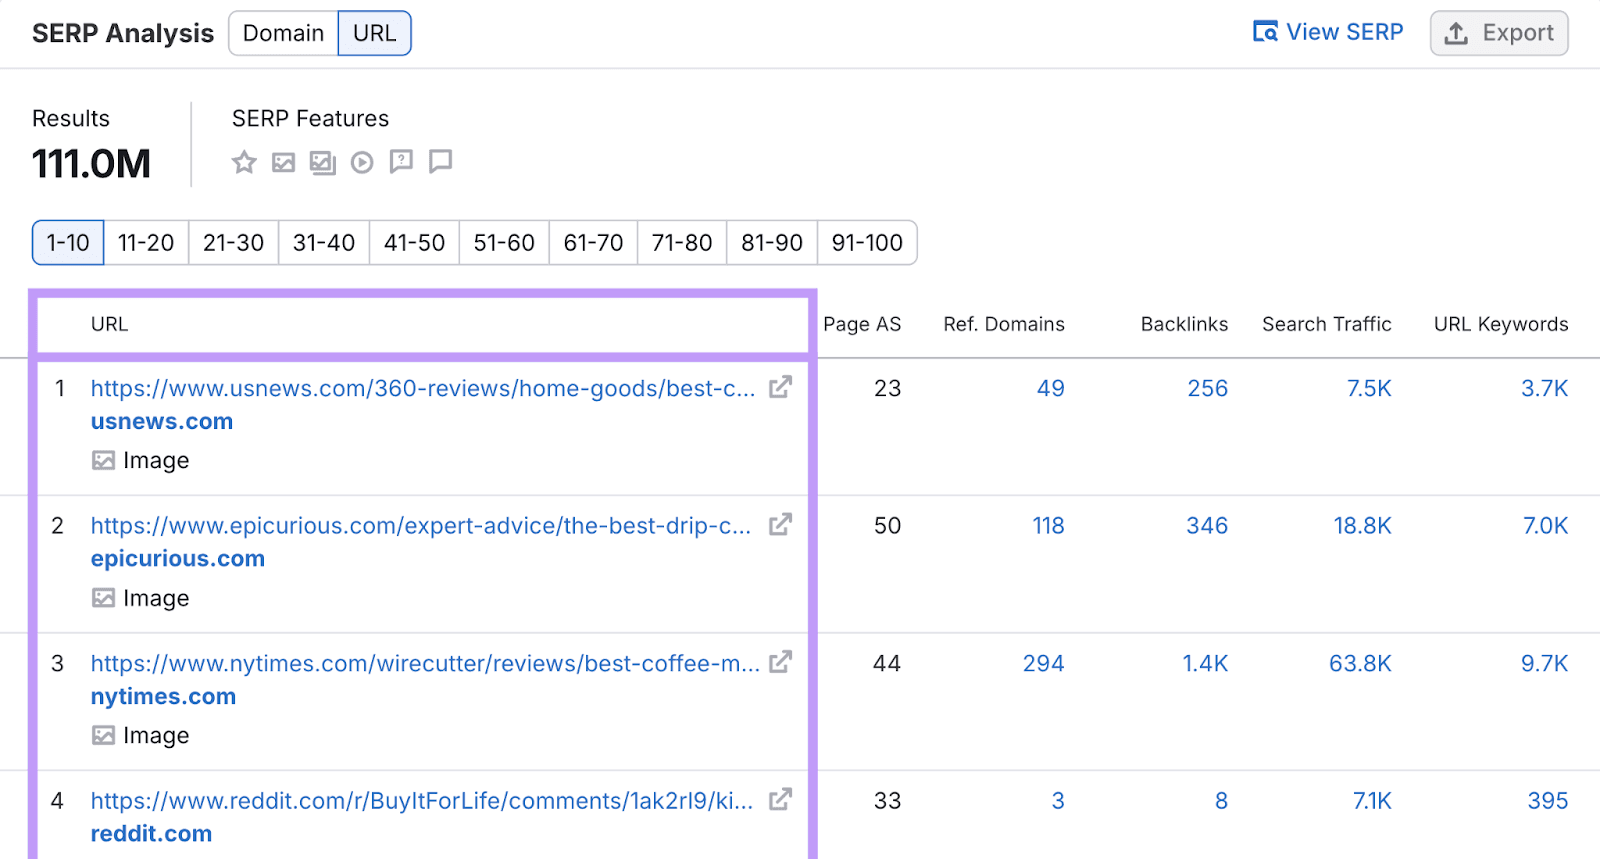Select results range 61-70
Image resolution: width=1600 pixels, height=859 pixels.
pyautogui.click(x=593, y=242)
